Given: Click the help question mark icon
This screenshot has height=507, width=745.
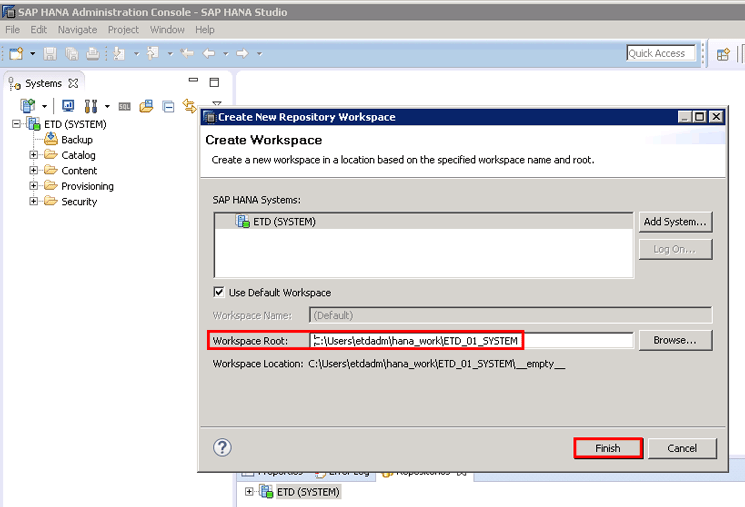Looking at the screenshot, I should coord(223,447).
